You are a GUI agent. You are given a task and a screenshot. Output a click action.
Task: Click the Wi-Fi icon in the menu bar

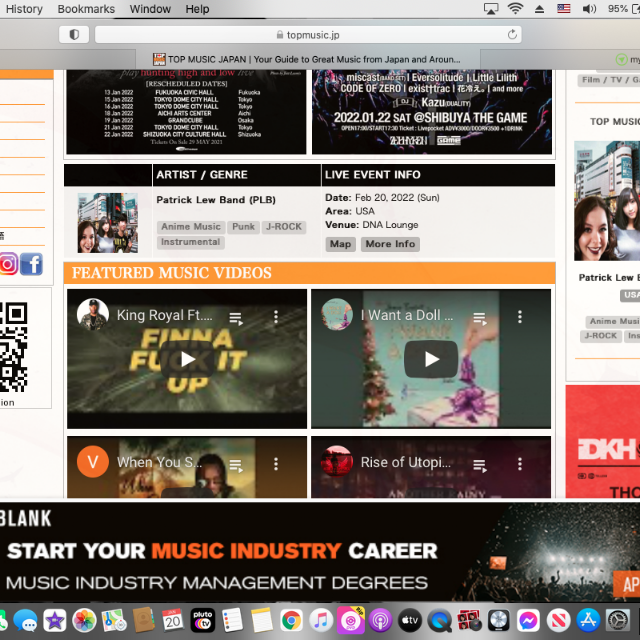pyautogui.click(x=515, y=9)
